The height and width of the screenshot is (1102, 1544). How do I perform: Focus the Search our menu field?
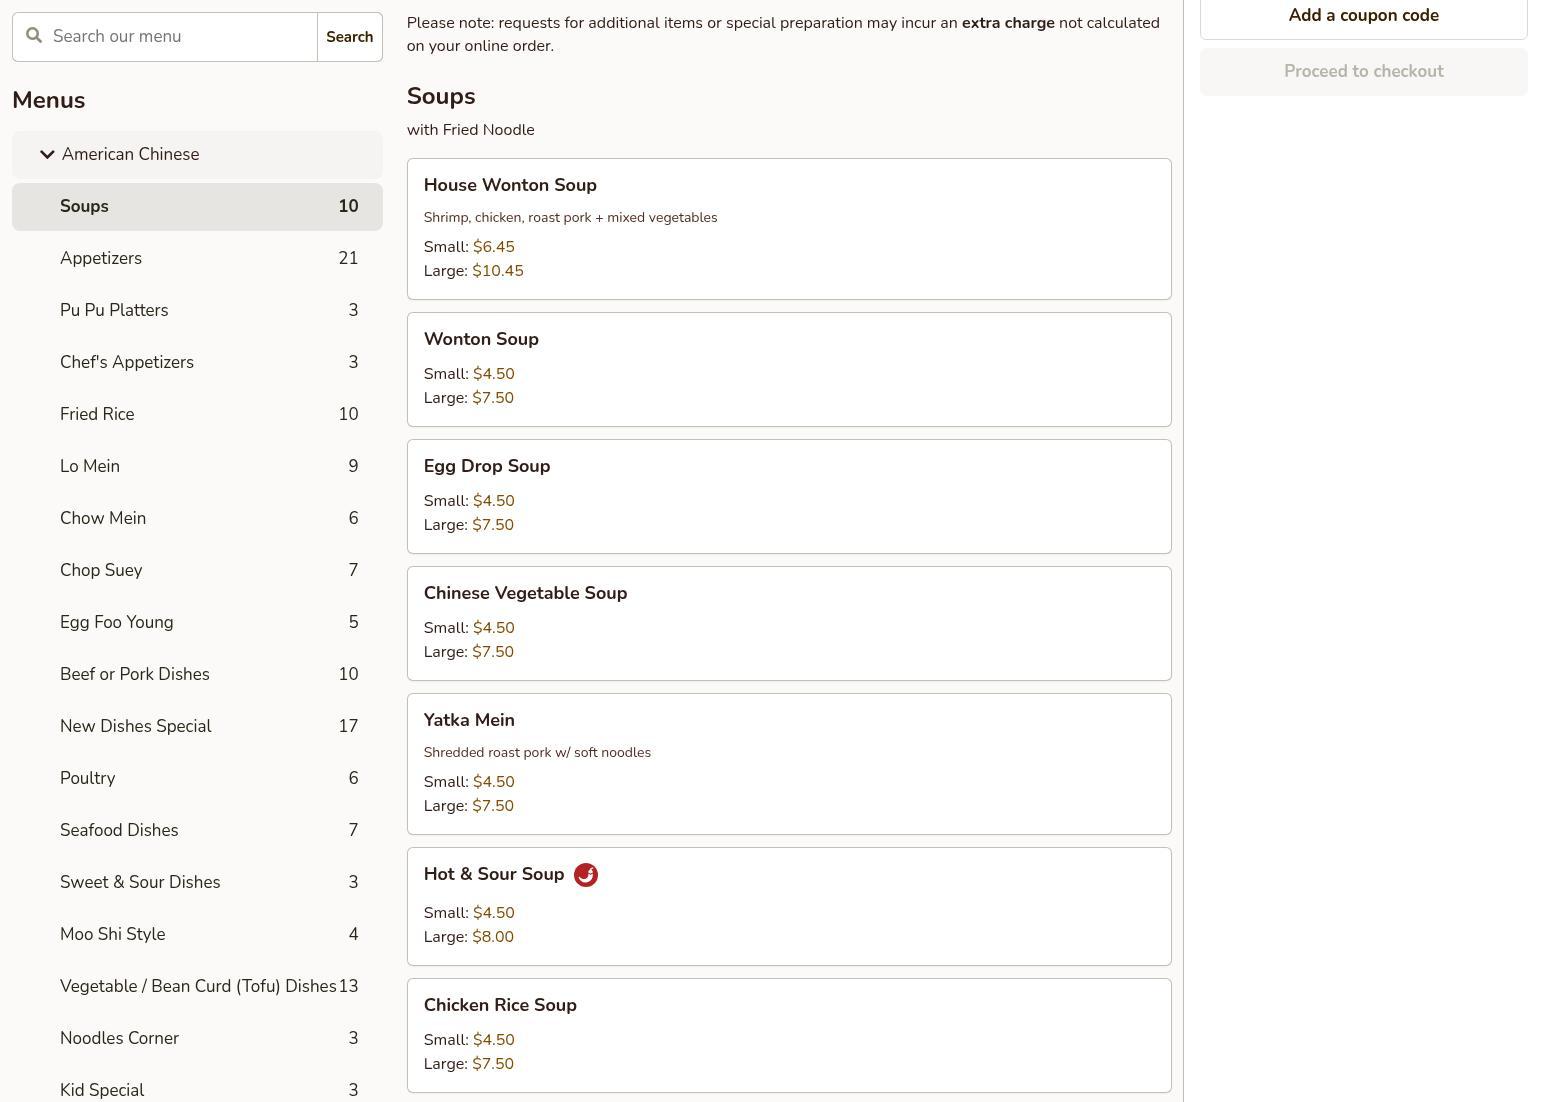(x=165, y=37)
